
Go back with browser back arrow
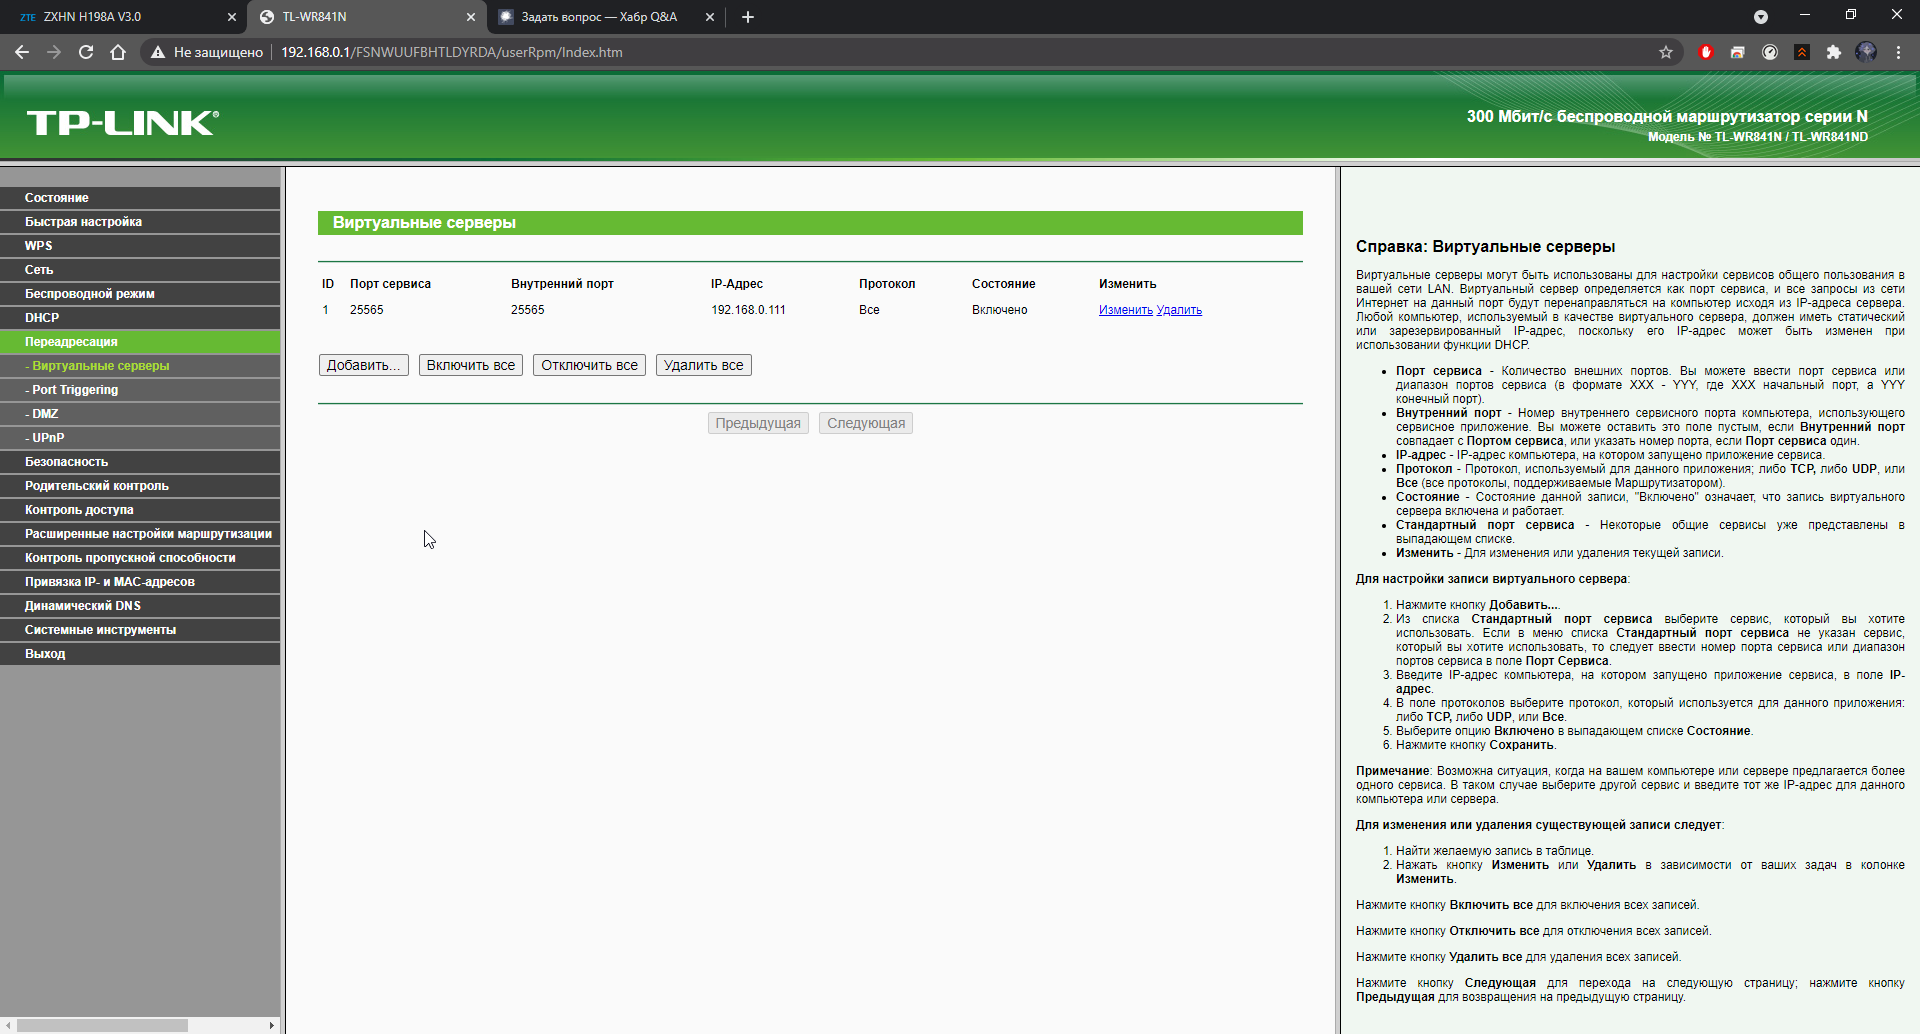tap(22, 52)
